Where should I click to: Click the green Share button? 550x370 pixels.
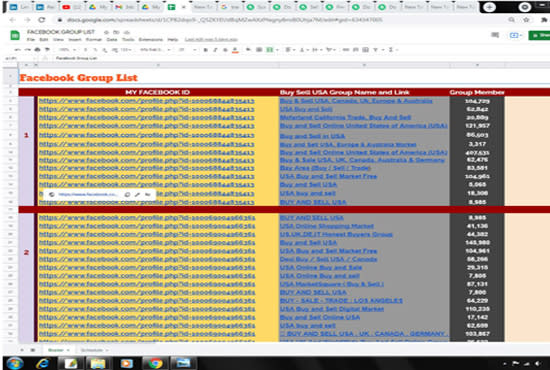pos(539,35)
